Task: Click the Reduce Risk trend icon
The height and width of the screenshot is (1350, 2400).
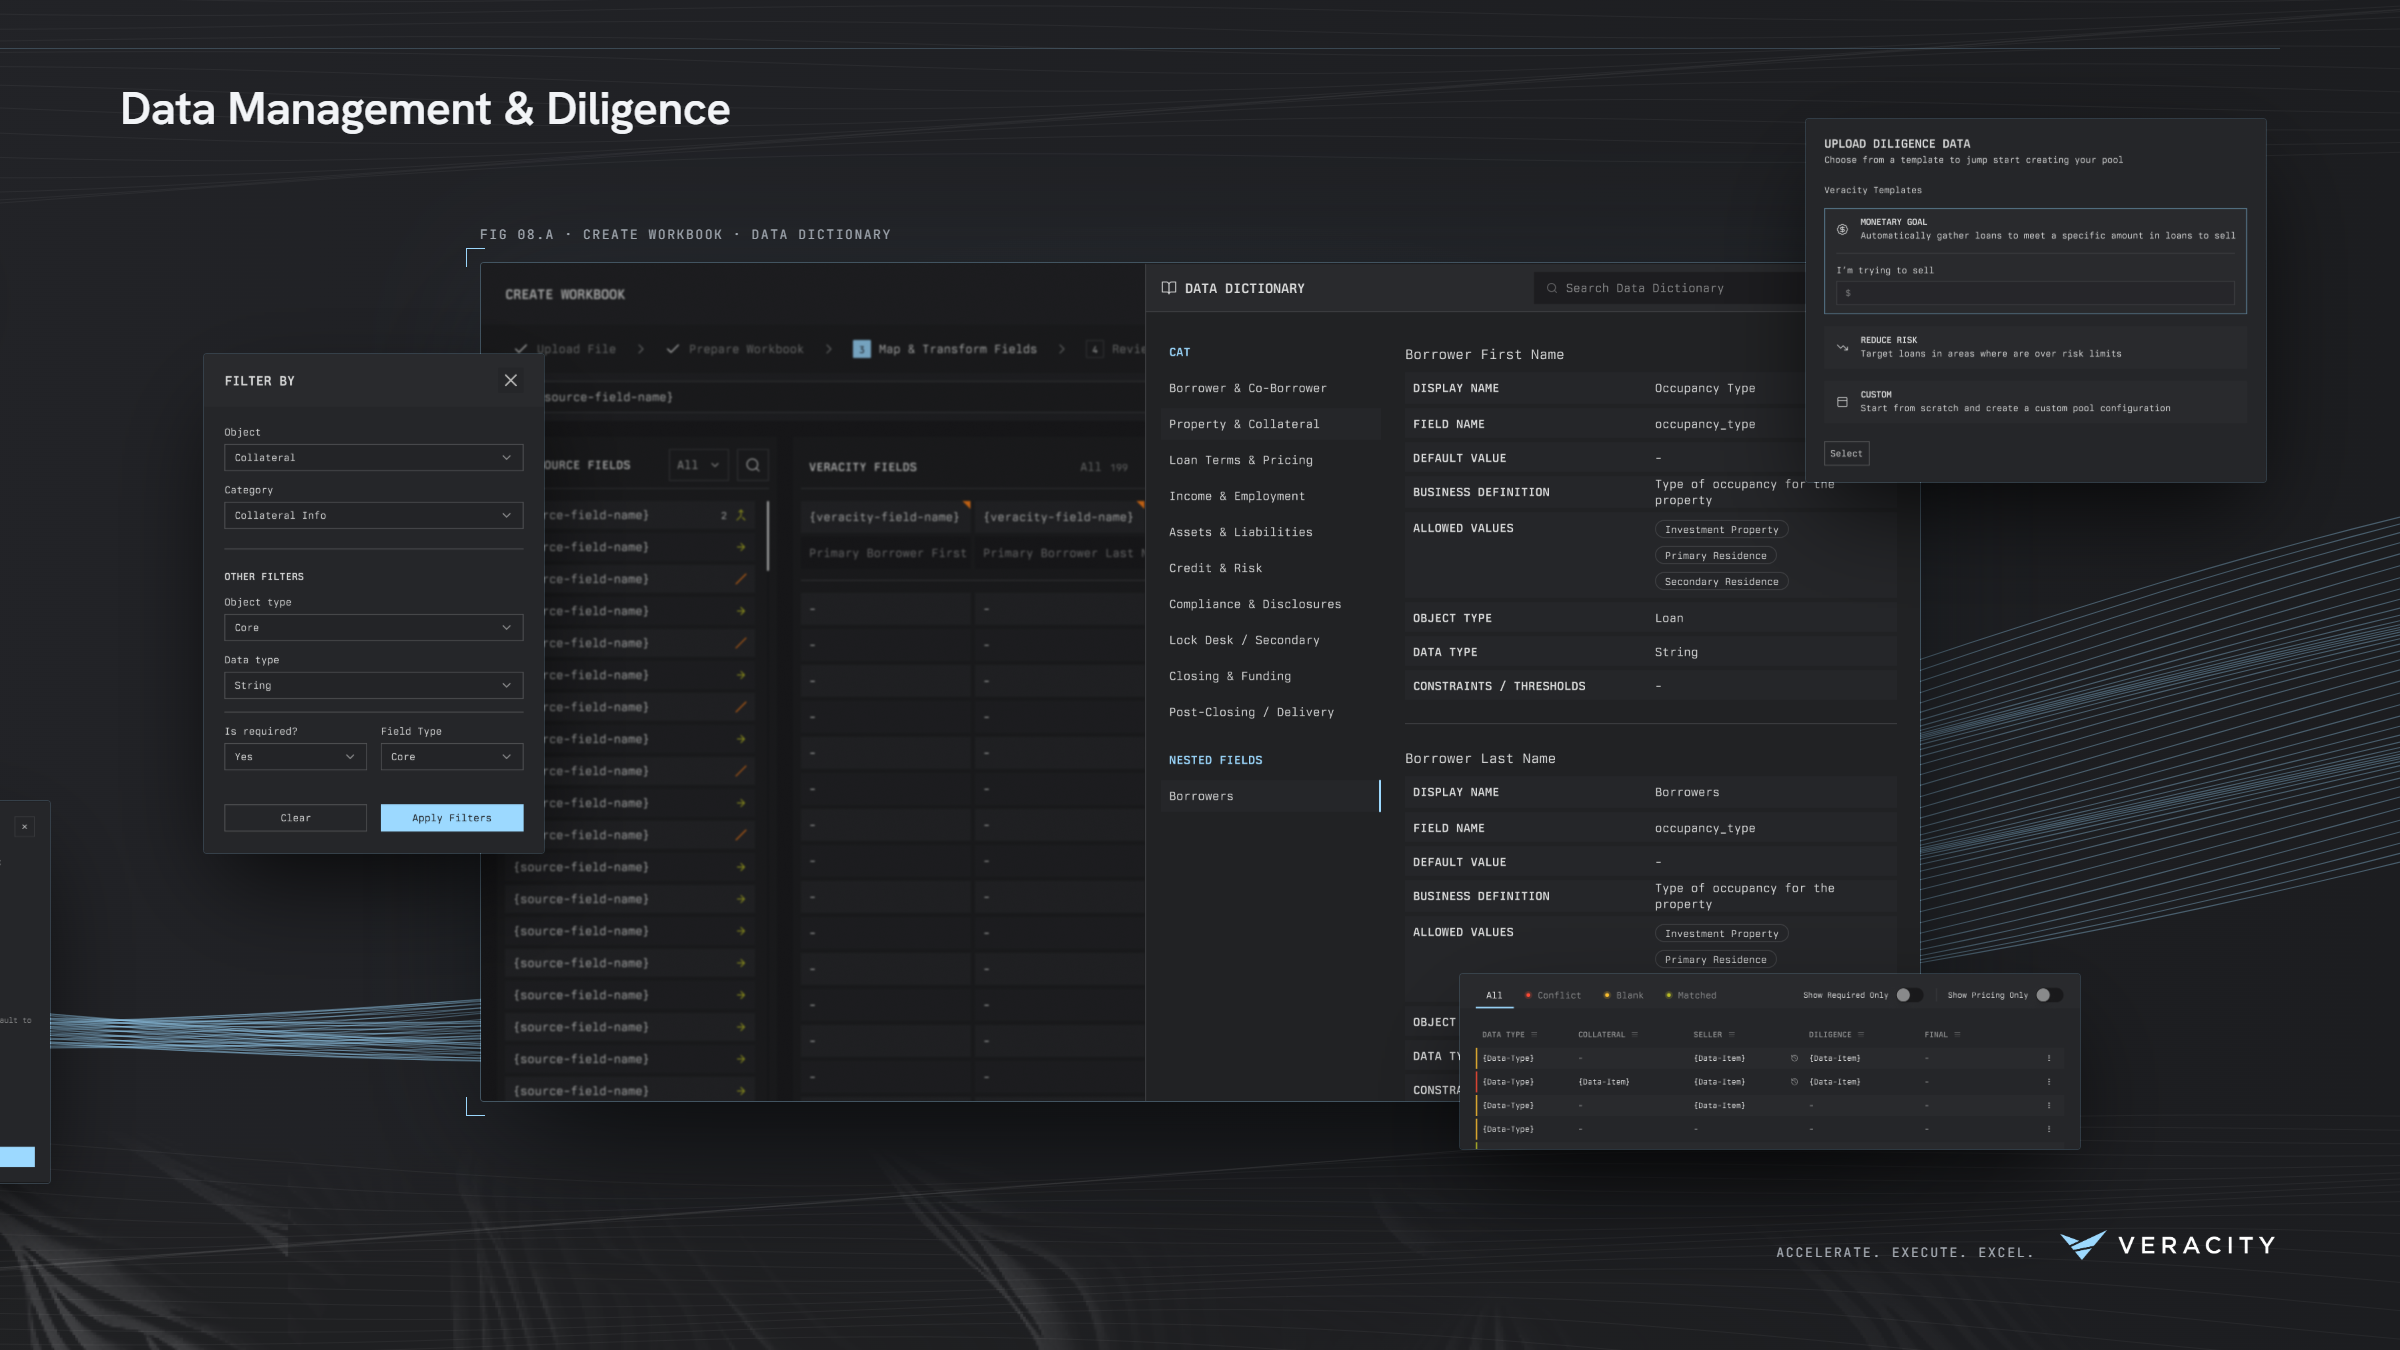Action: pos(1842,347)
